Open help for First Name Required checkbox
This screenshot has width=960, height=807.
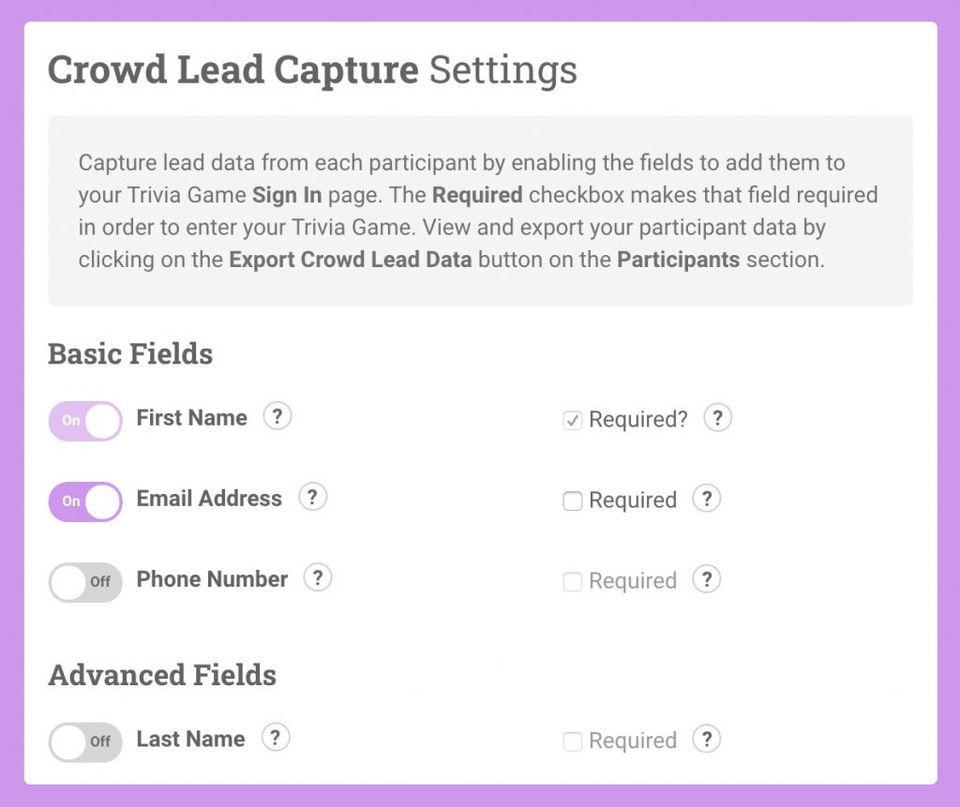click(717, 418)
